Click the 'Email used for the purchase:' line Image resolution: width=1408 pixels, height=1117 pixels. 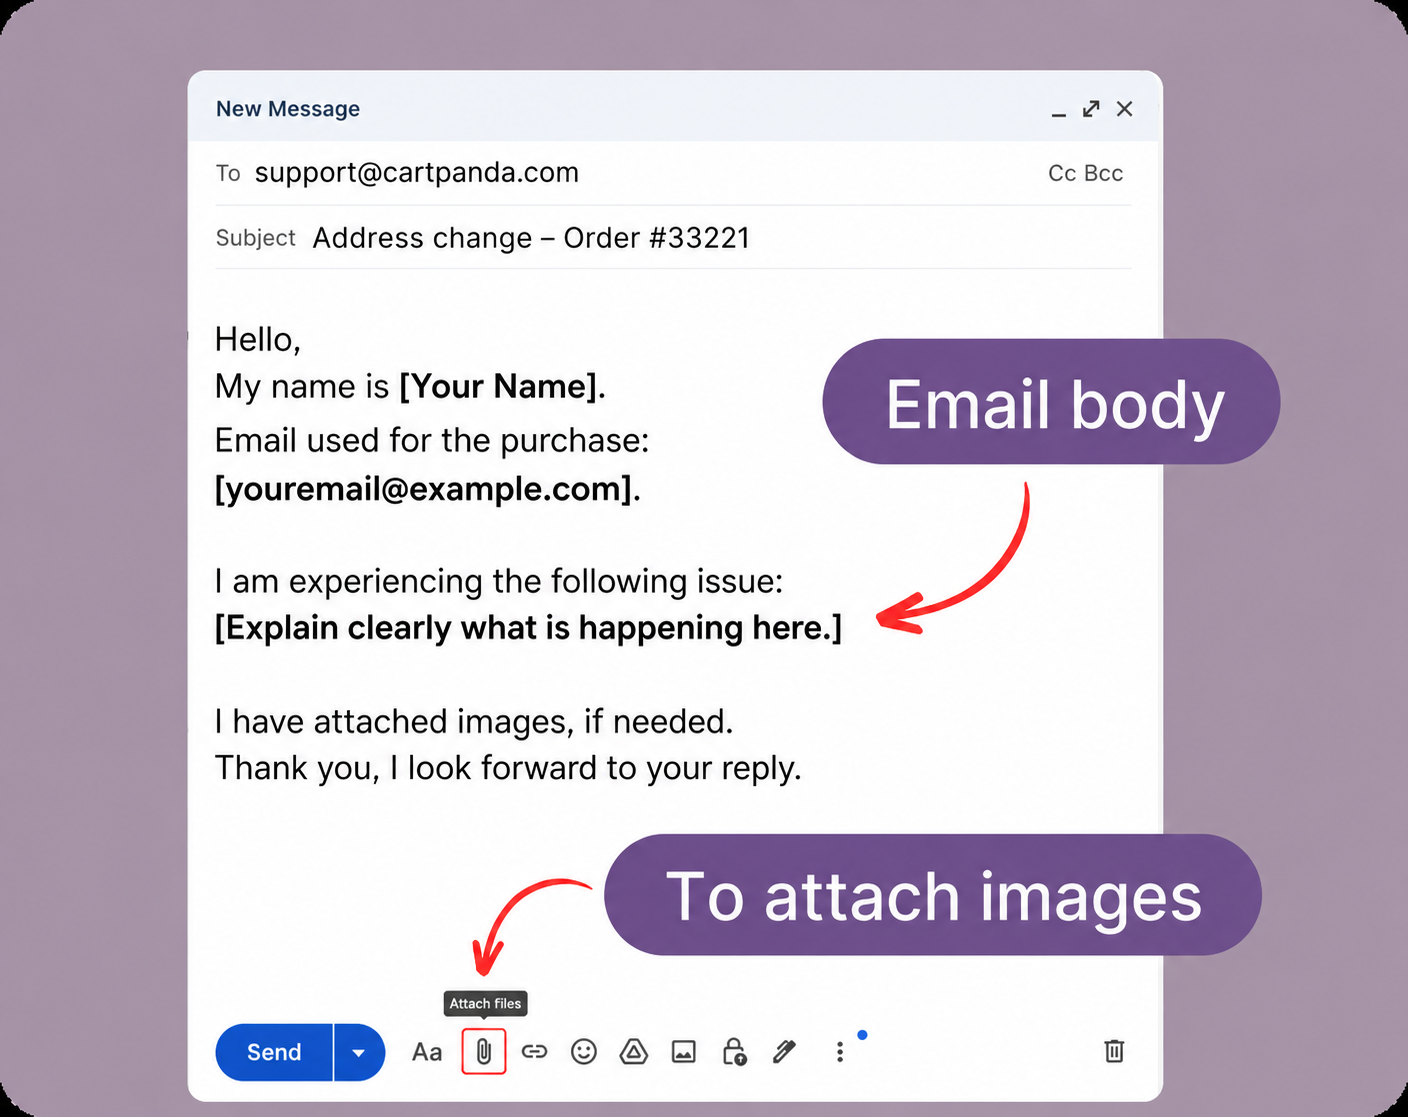coord(432,441)
